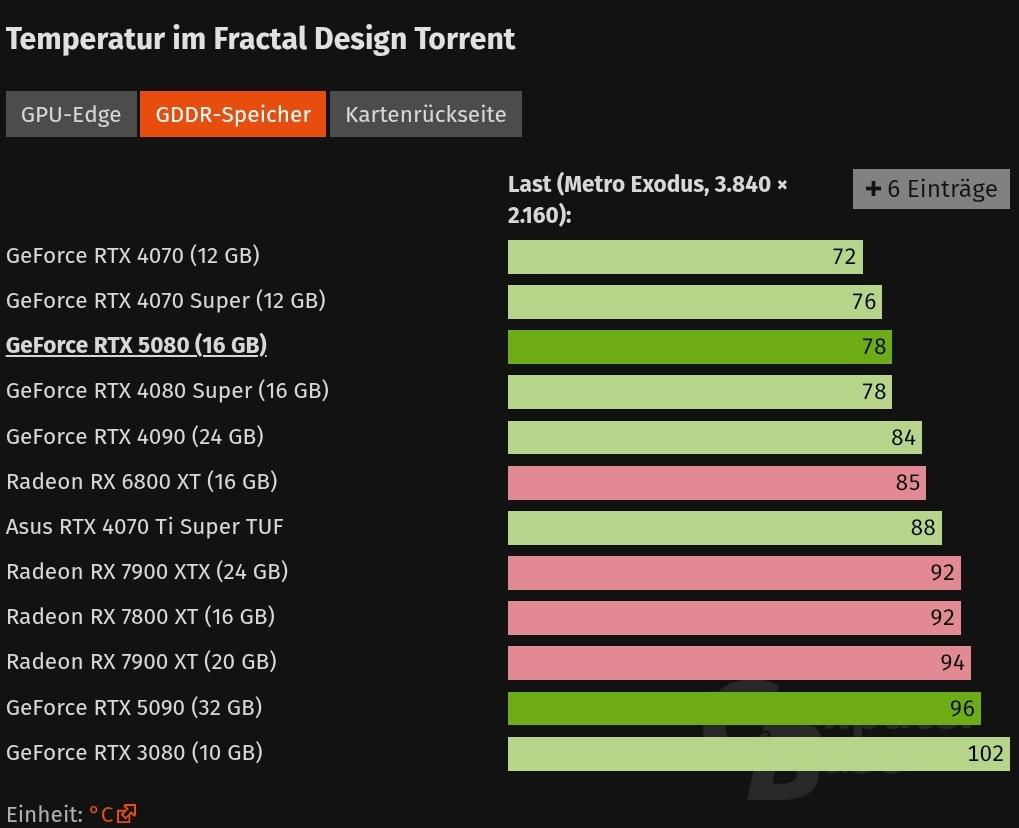Click the external link icon beside °C

[127, 814]
